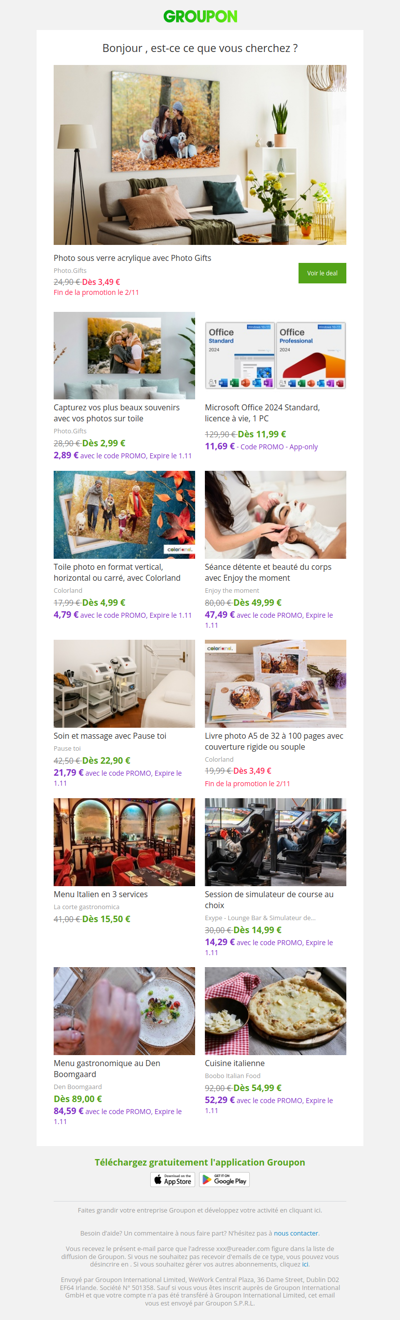Click the Groupon logo at top
The height and width of the screenshot is (1320, 400).
200,16
